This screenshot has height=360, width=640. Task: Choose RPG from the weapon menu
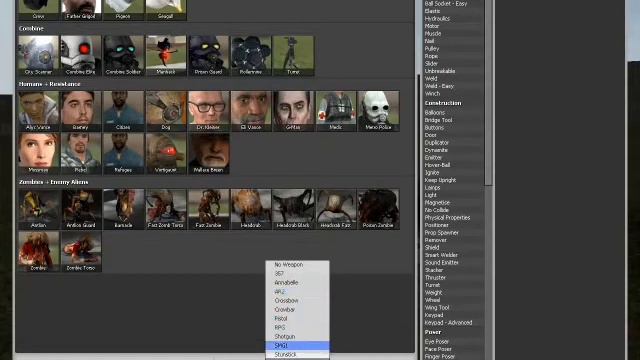[x=297, y=328]
